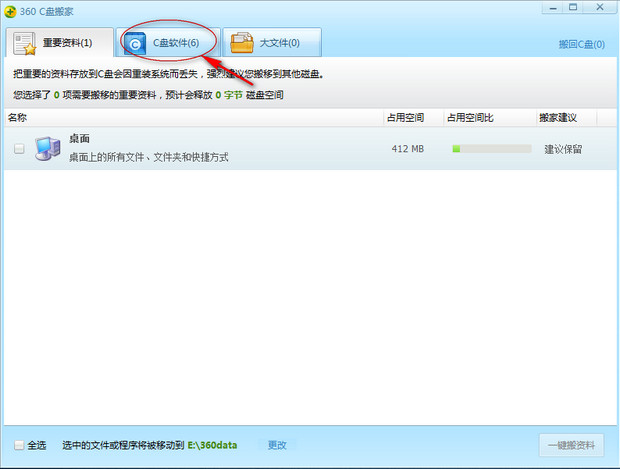Open the 大文件(0) tab
This screenshot has width=620, height=469.
point(272,42)
